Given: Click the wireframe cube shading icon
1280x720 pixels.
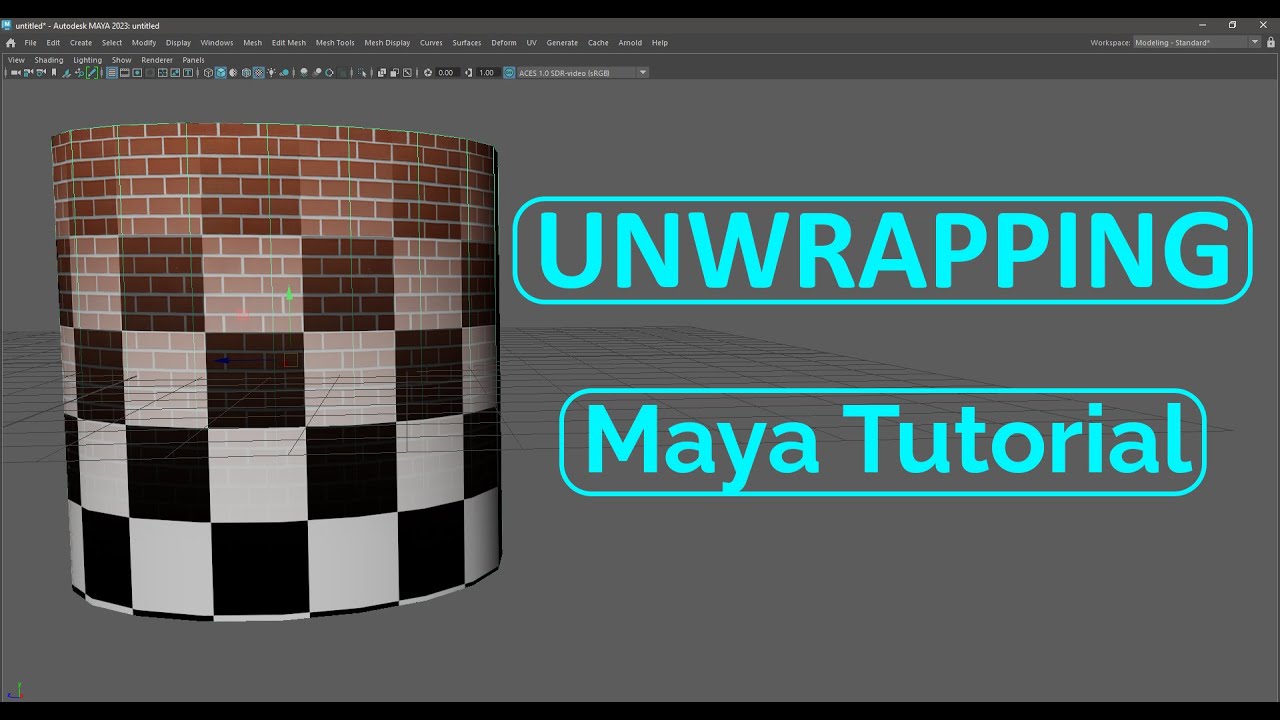Looking at the screenshot, I should (208, 72).
